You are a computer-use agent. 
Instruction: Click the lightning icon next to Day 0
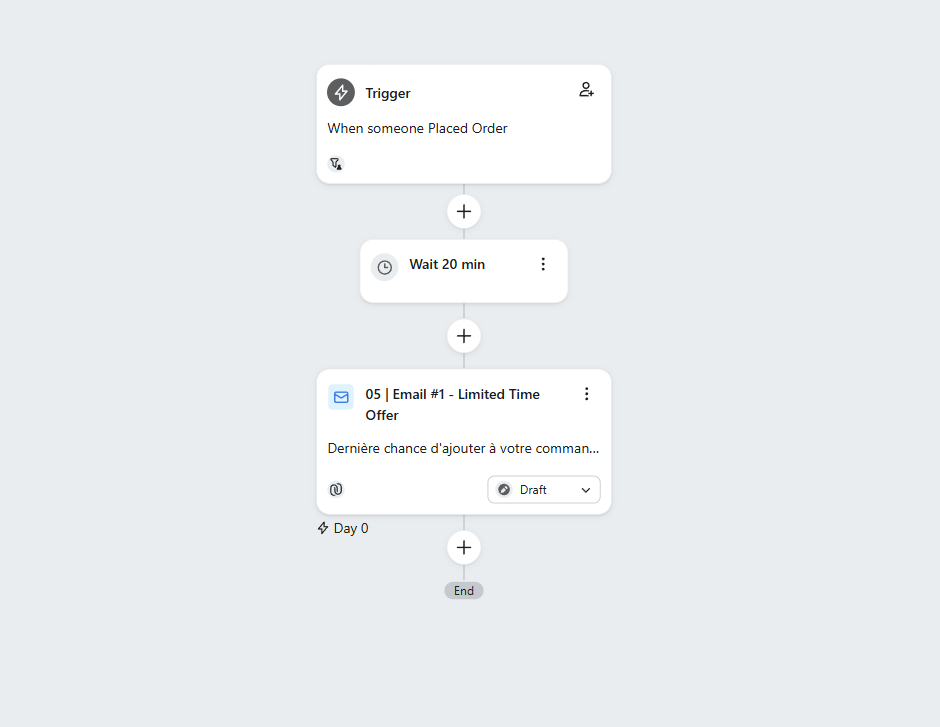[x=323, y=528]
